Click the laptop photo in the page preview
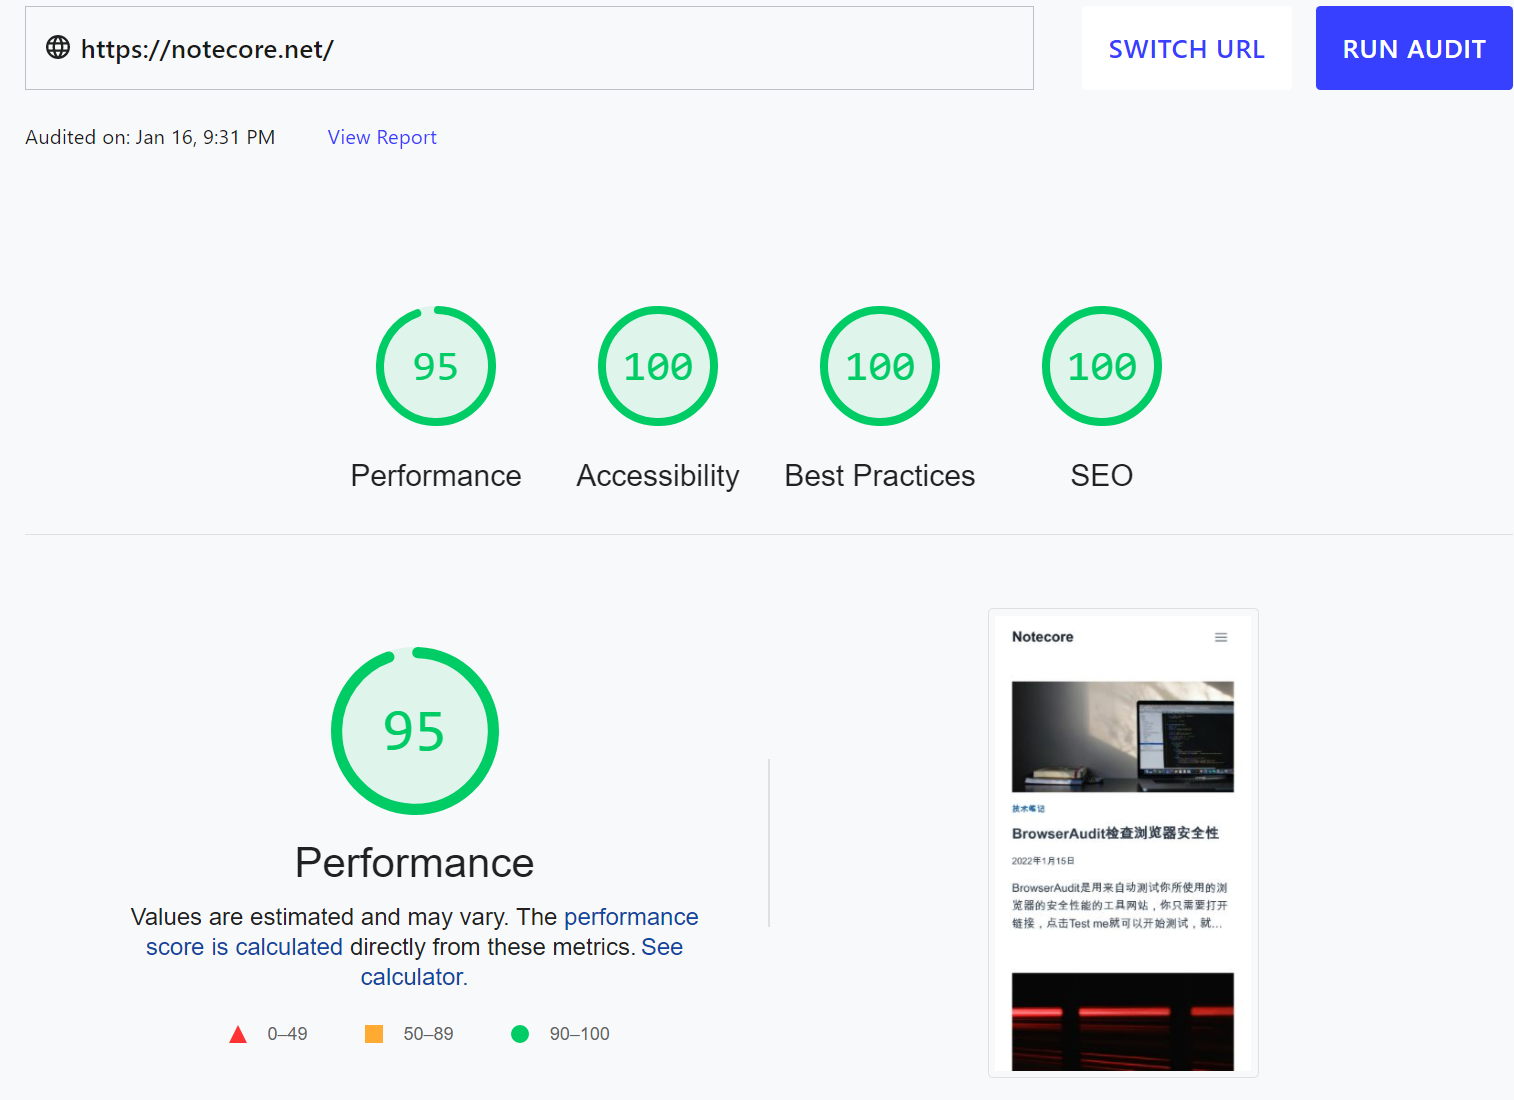The image size is (1514, 1100). coord(1122,737)
